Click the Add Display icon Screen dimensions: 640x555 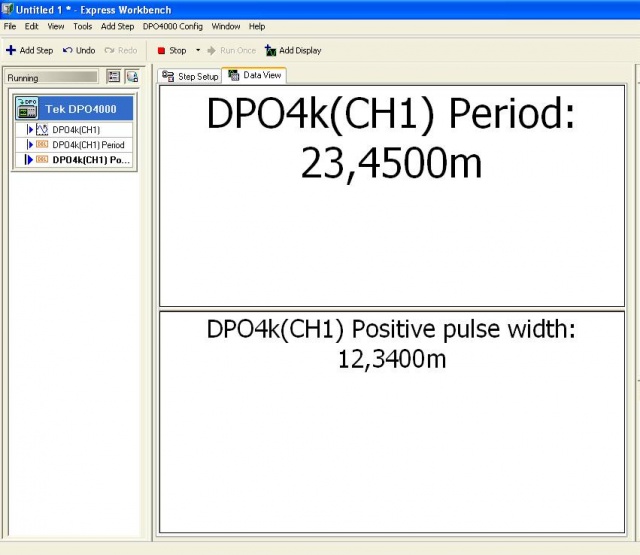click(270, 51)
